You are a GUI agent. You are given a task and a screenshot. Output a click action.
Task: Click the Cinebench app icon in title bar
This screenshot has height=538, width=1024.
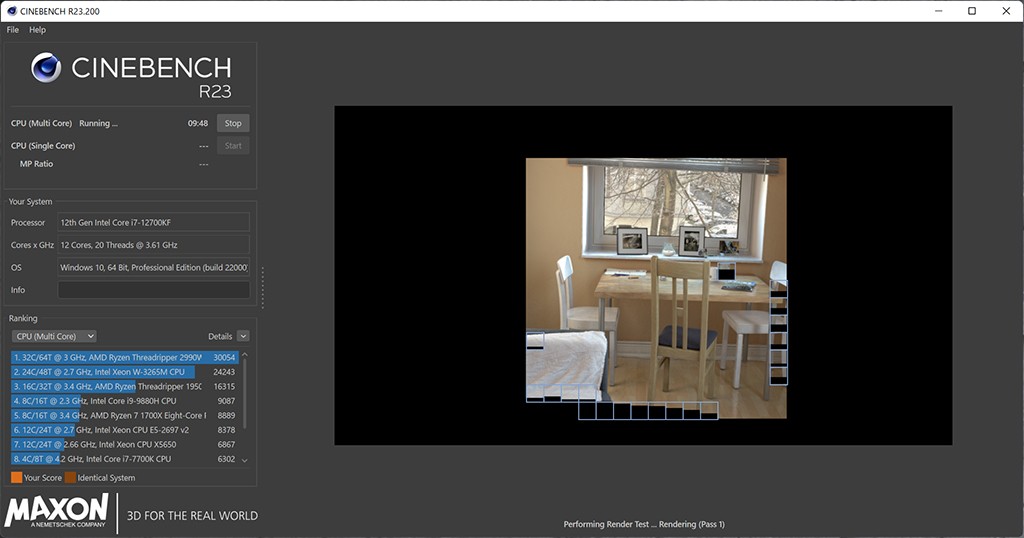[x=12, y=11]
